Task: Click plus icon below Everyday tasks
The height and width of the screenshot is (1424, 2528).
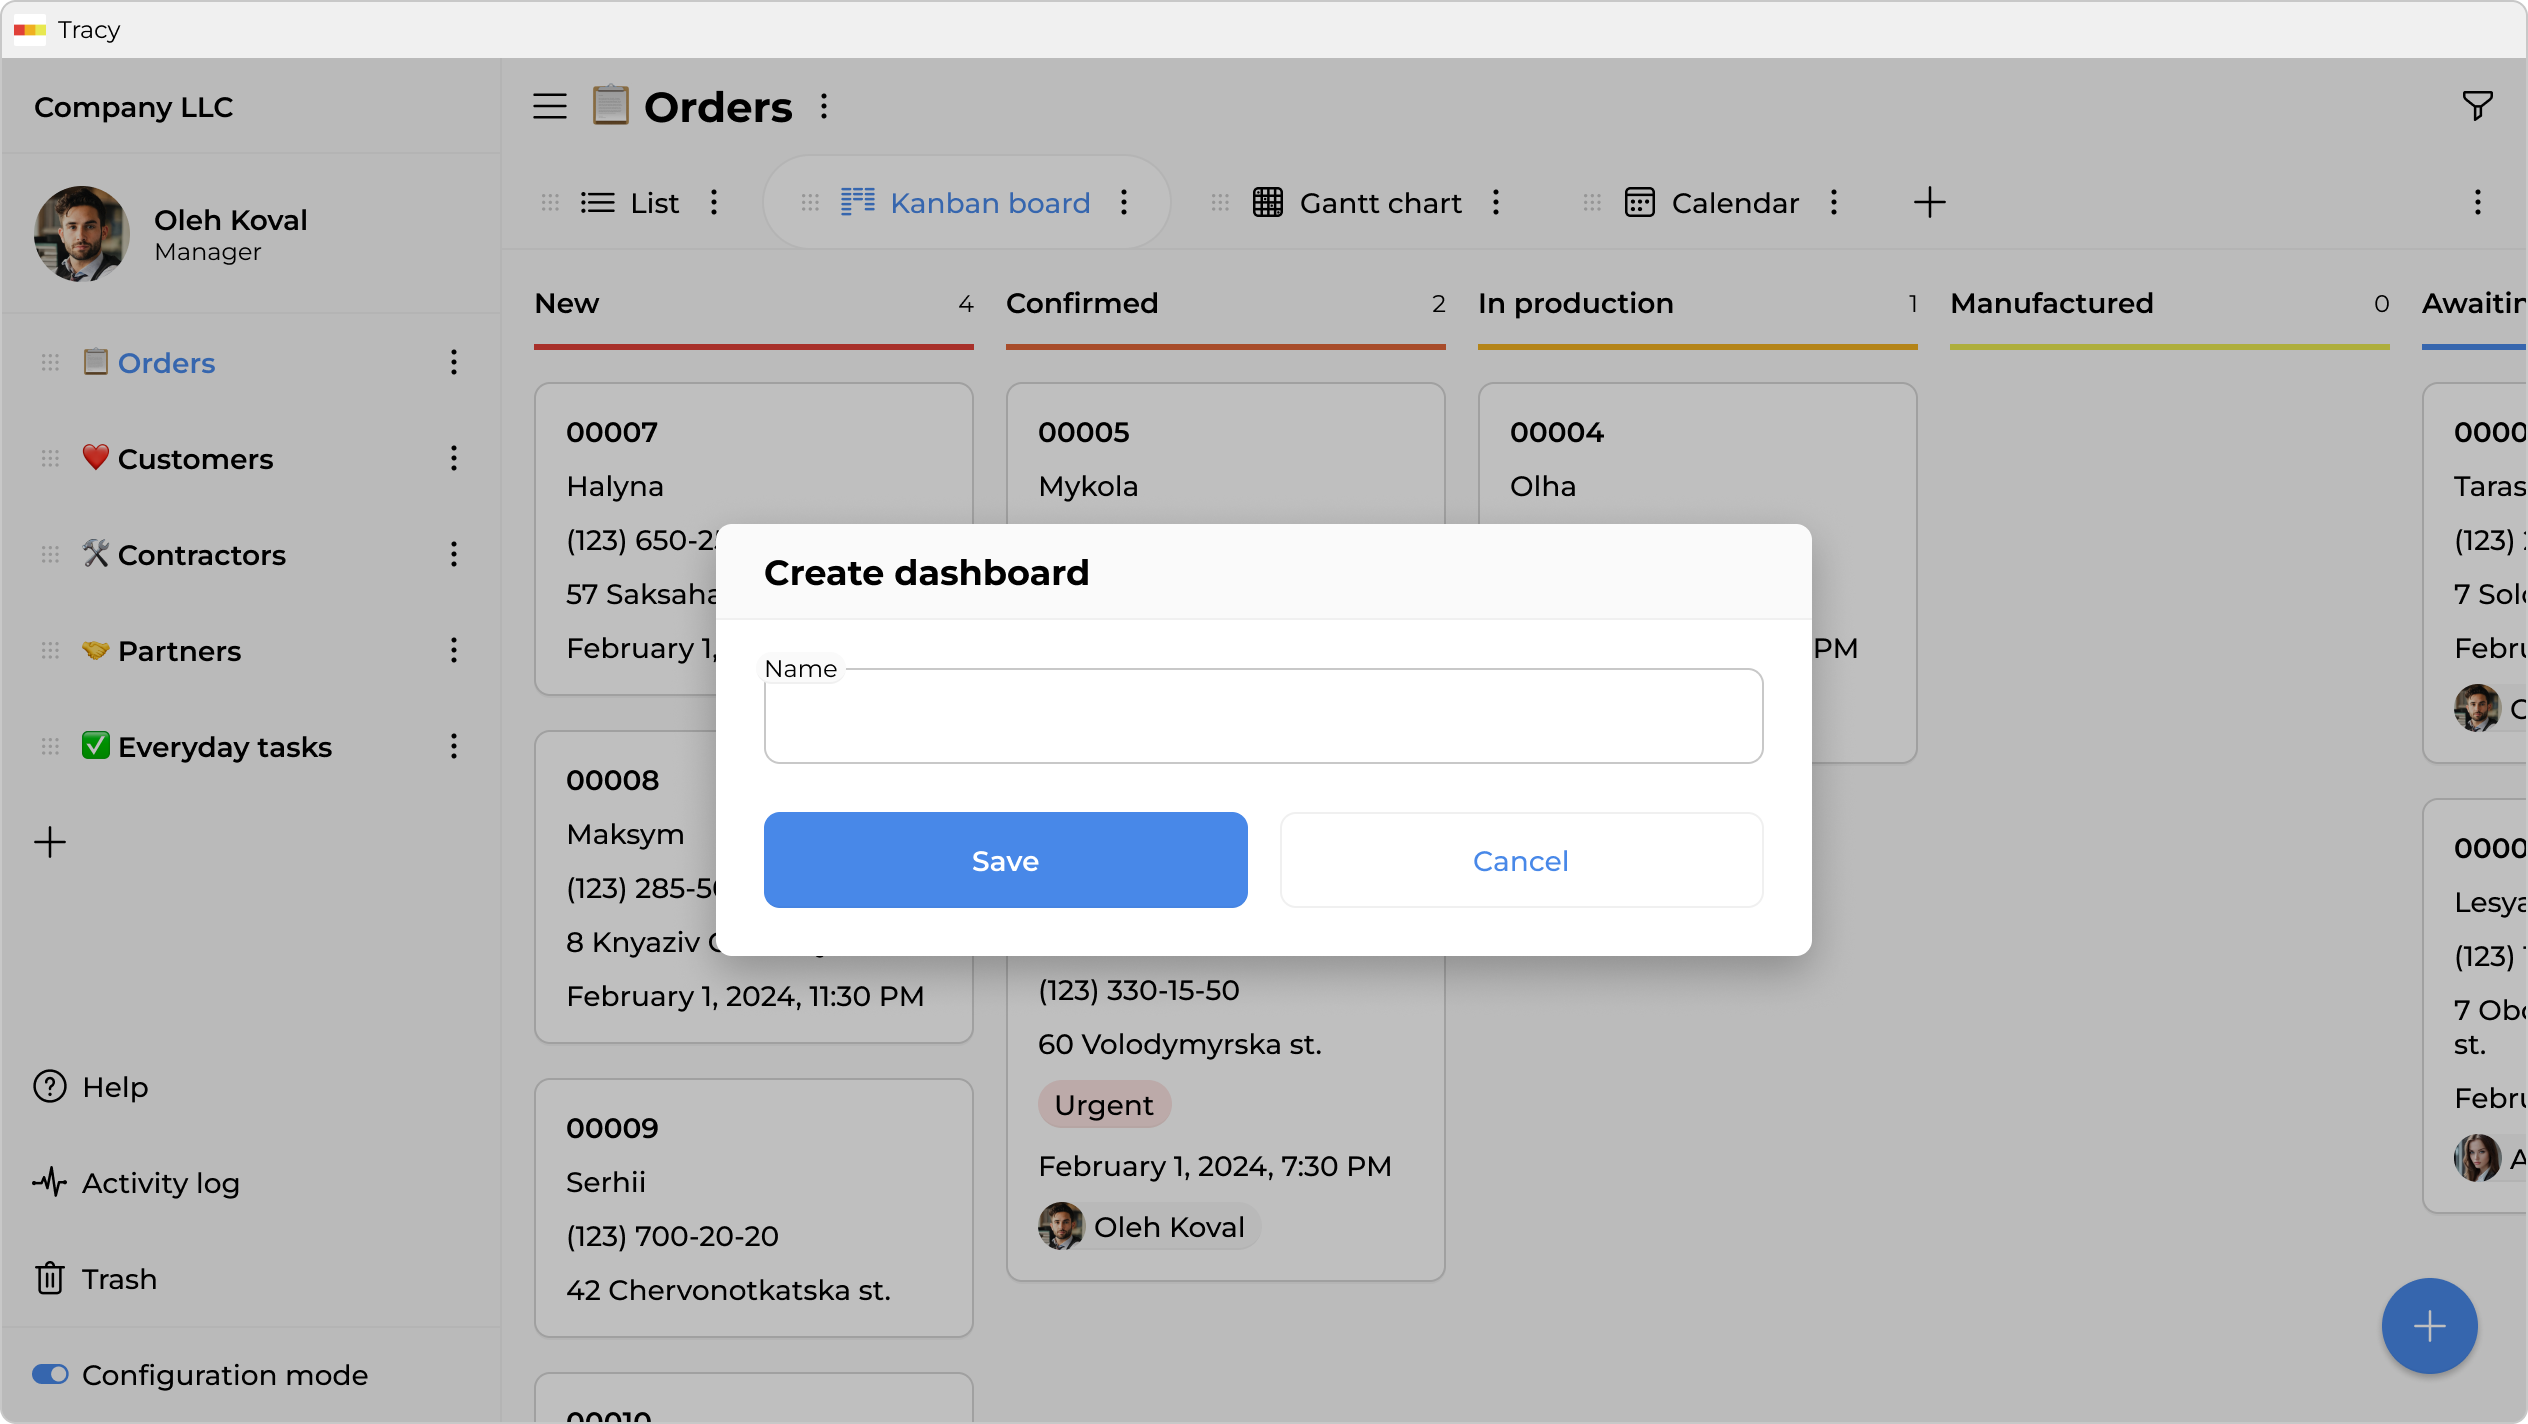Action: coord(50,842)
